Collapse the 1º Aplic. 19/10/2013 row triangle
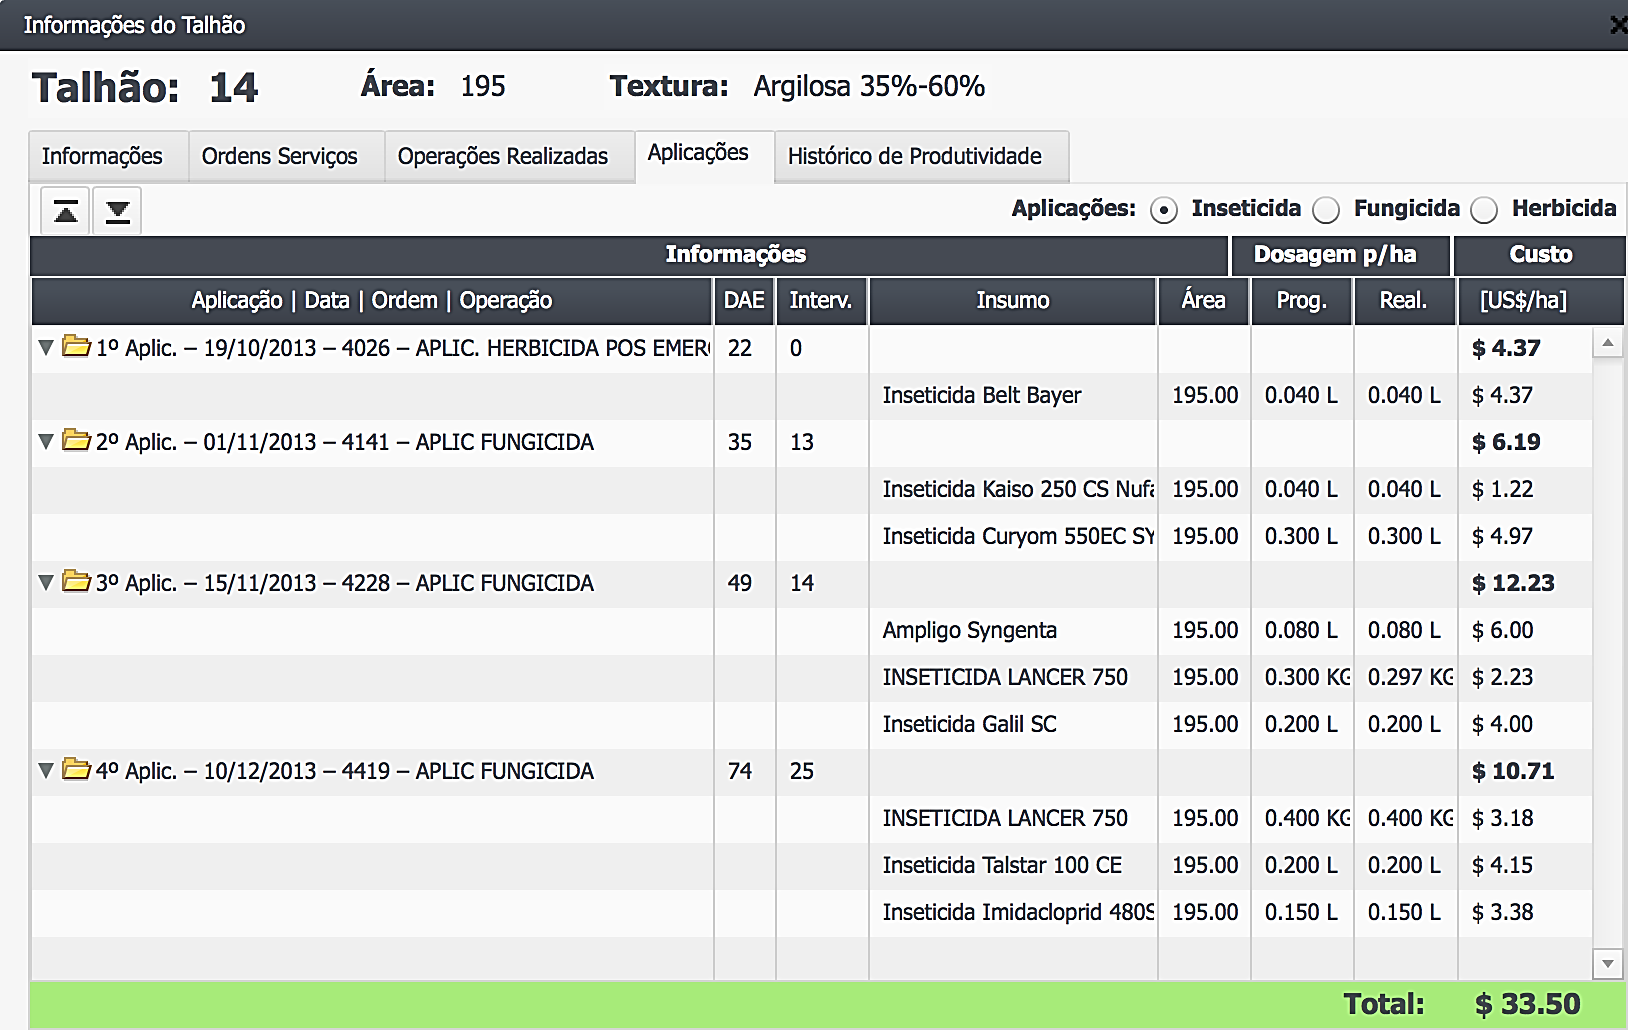The image size is (1628, 1030). 45,348
